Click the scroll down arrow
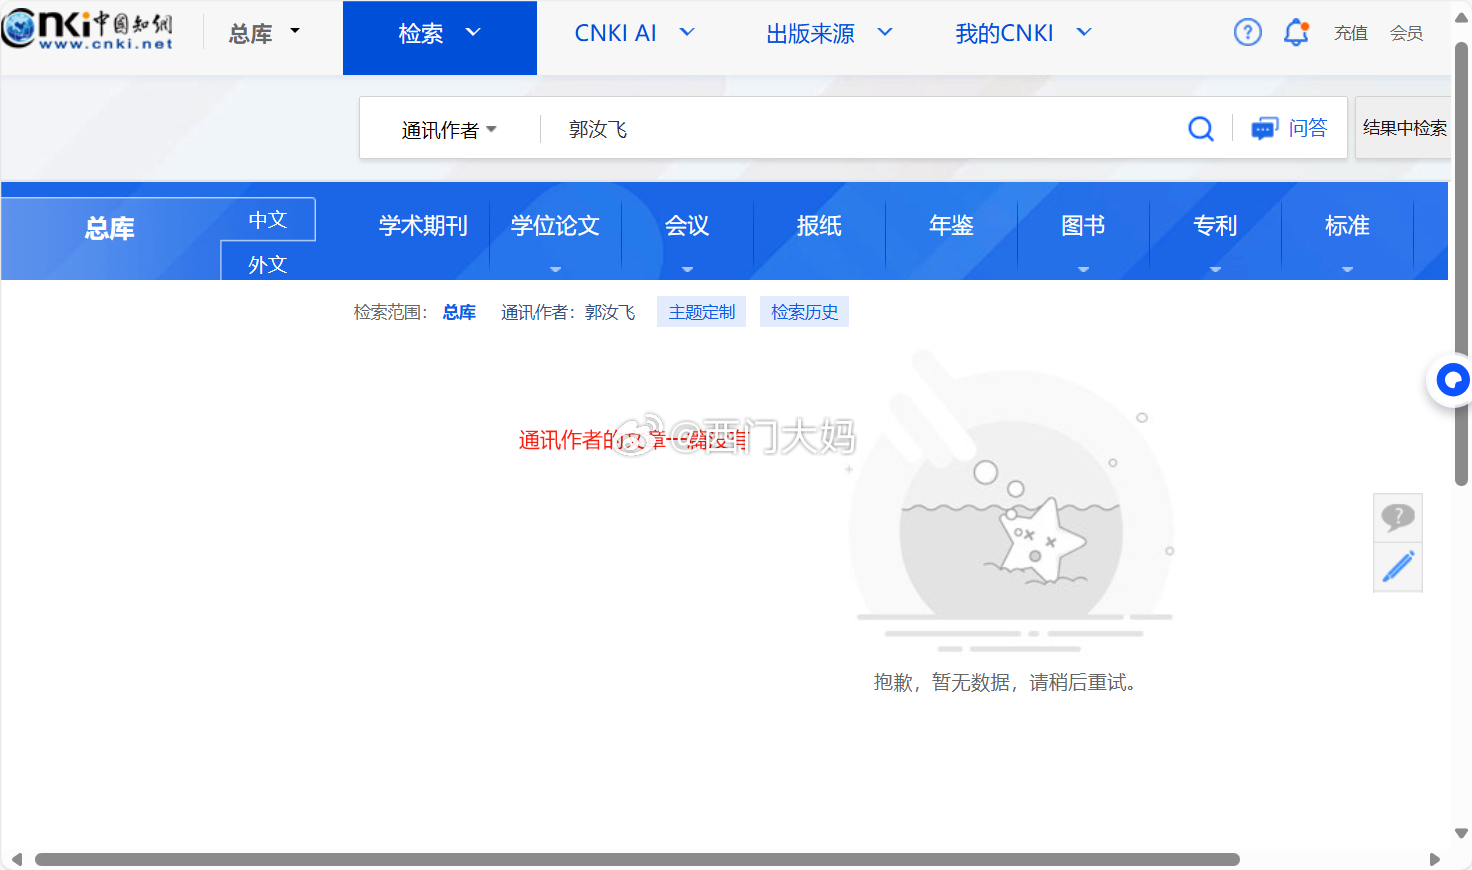The width and height of the screenshot is (1472, 870). coord(1461,833)
